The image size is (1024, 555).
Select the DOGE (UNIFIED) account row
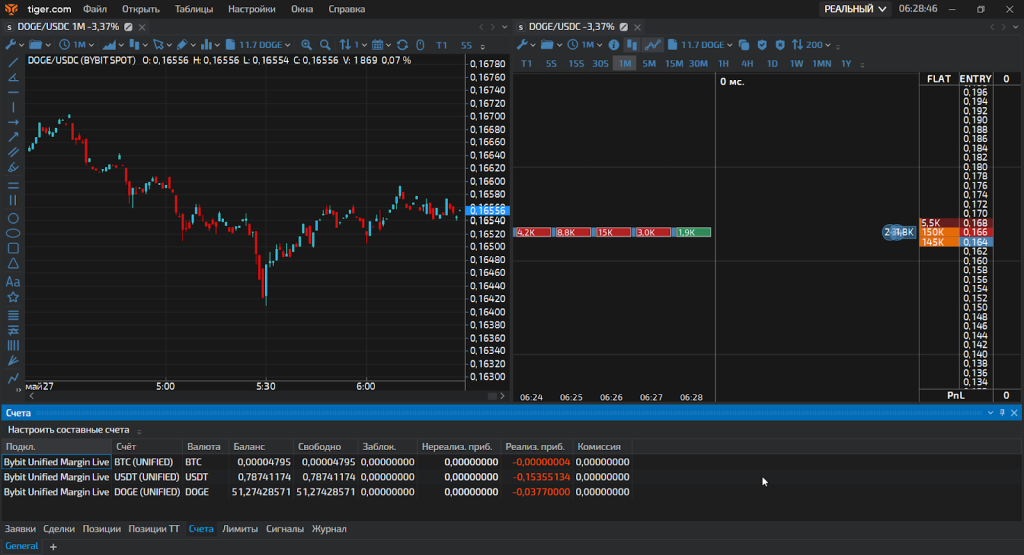click(147, 492)
